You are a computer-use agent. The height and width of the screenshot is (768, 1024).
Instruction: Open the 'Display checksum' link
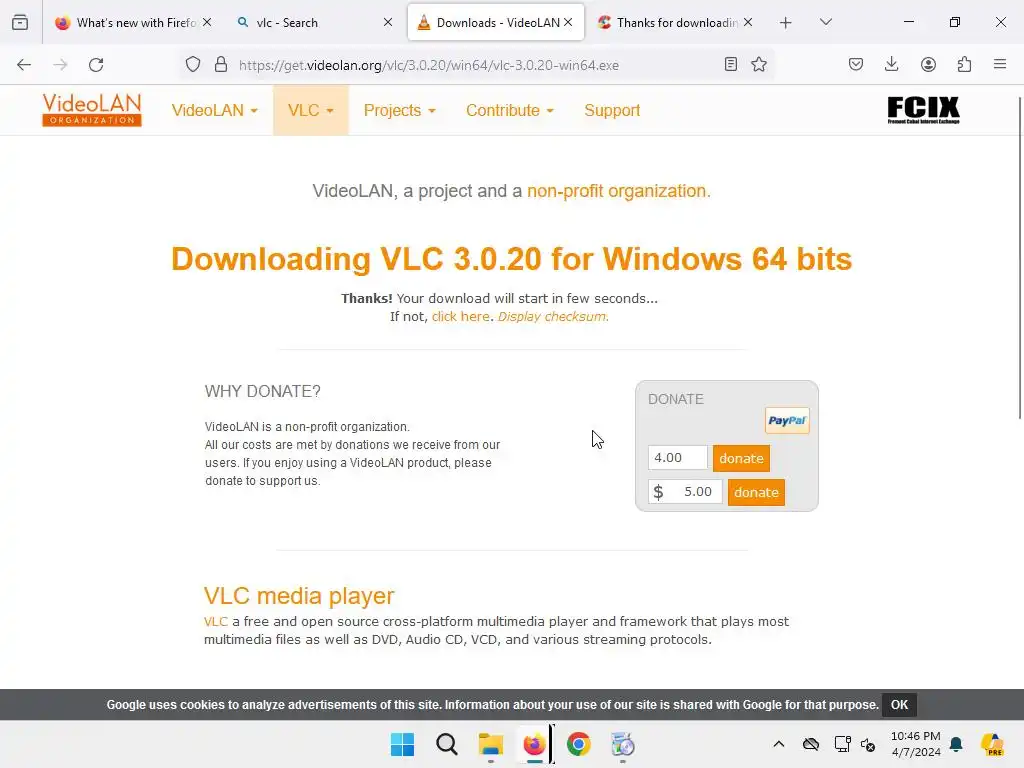pyautogui.click(x=553, y=317)
